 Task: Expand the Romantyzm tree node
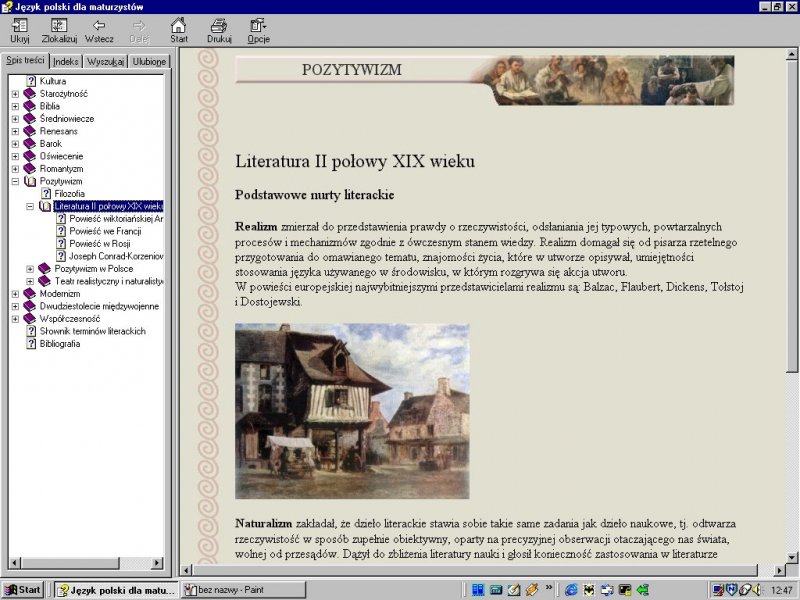15,169
